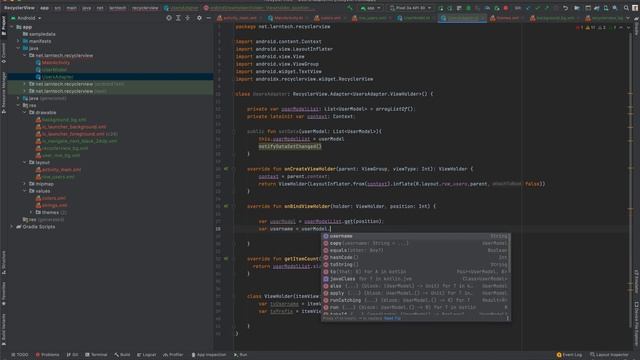Open Resource Manager side panel

tap(4, 93)
